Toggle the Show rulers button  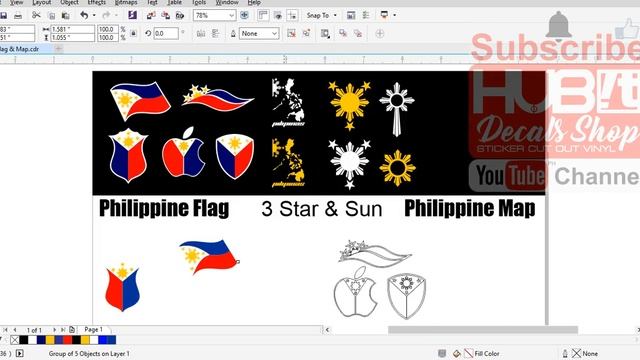263,16
